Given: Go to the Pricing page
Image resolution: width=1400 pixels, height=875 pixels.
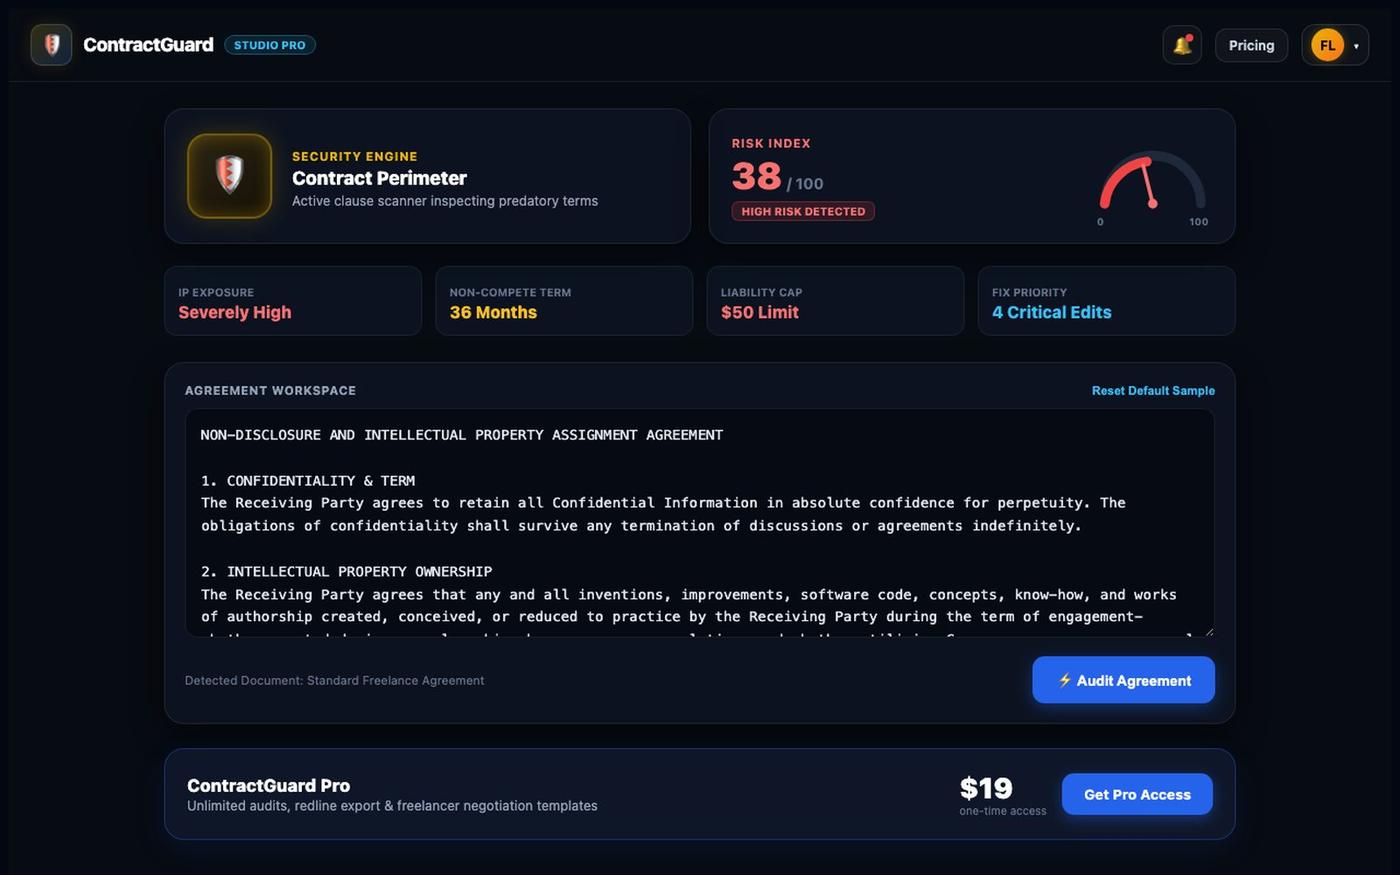Looking at the screenshot, I should pyautogui.click(x=1251, y=45).
